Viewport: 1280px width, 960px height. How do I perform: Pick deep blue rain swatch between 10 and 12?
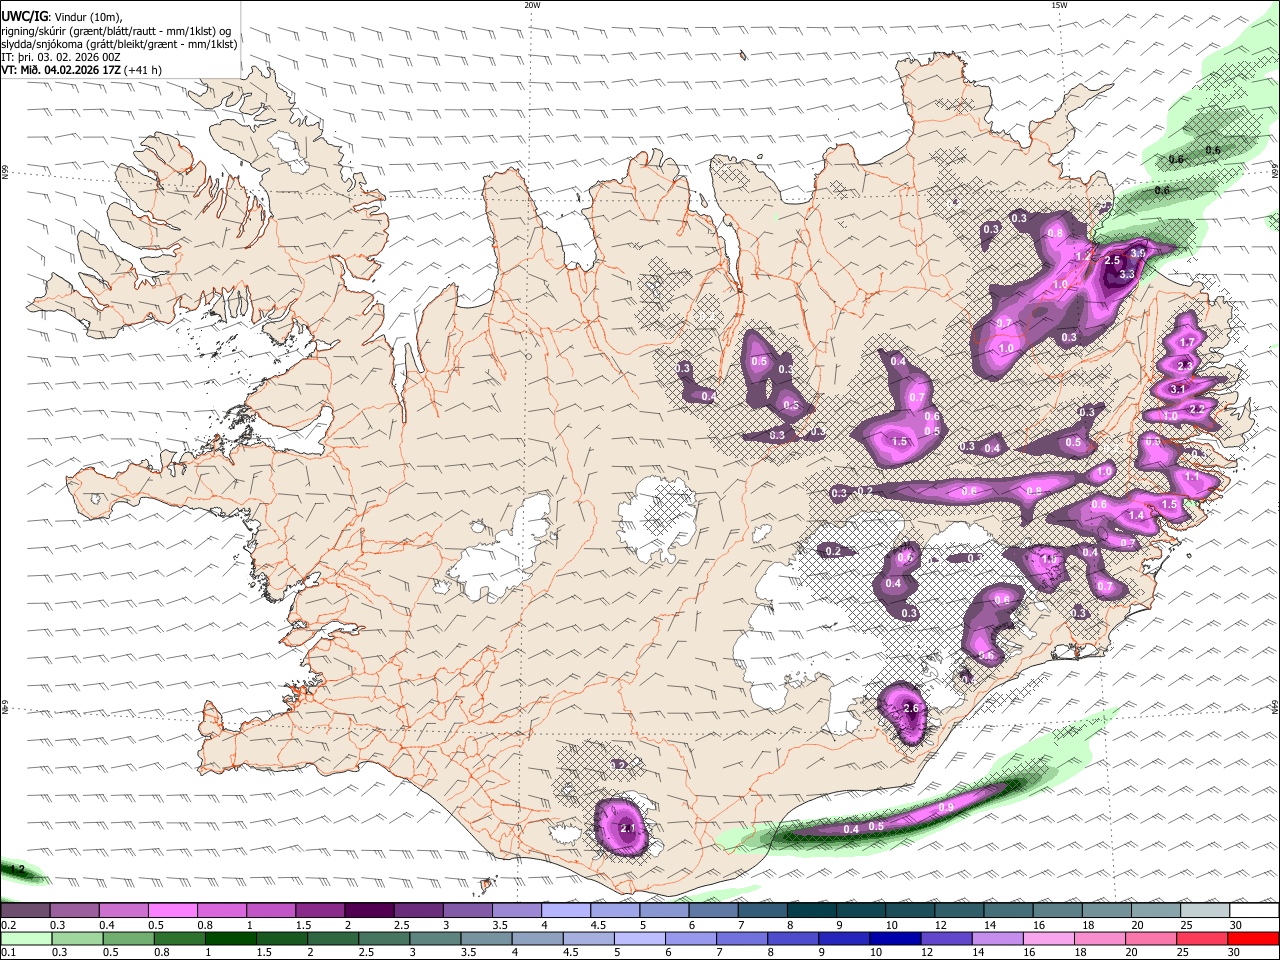894,938
